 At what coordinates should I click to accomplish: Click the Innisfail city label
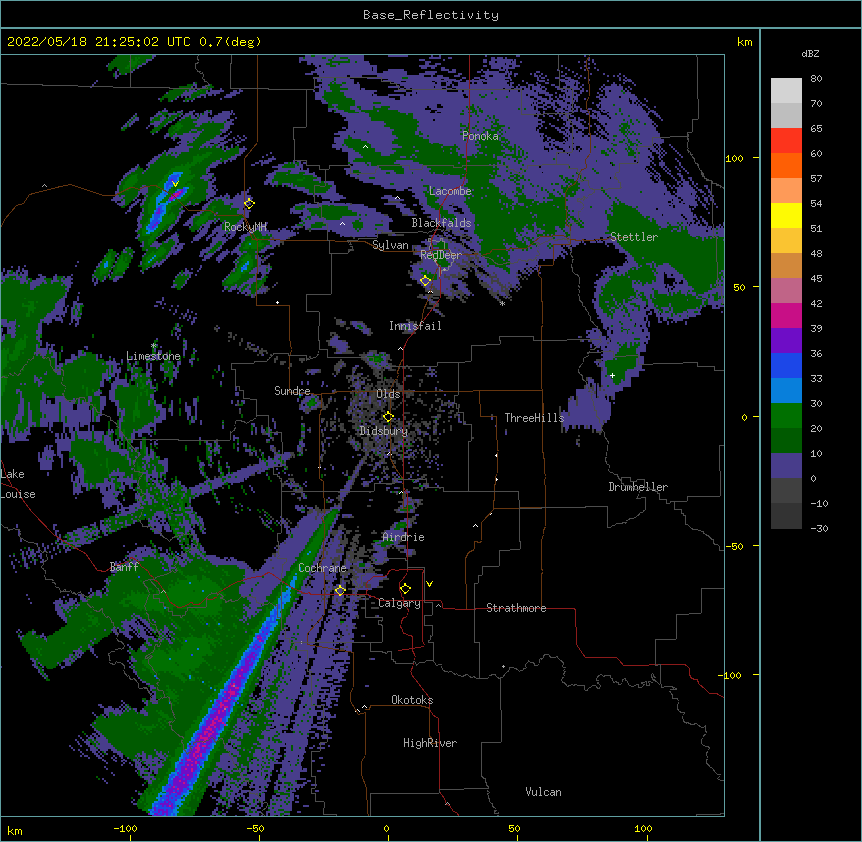pos(415,326)
